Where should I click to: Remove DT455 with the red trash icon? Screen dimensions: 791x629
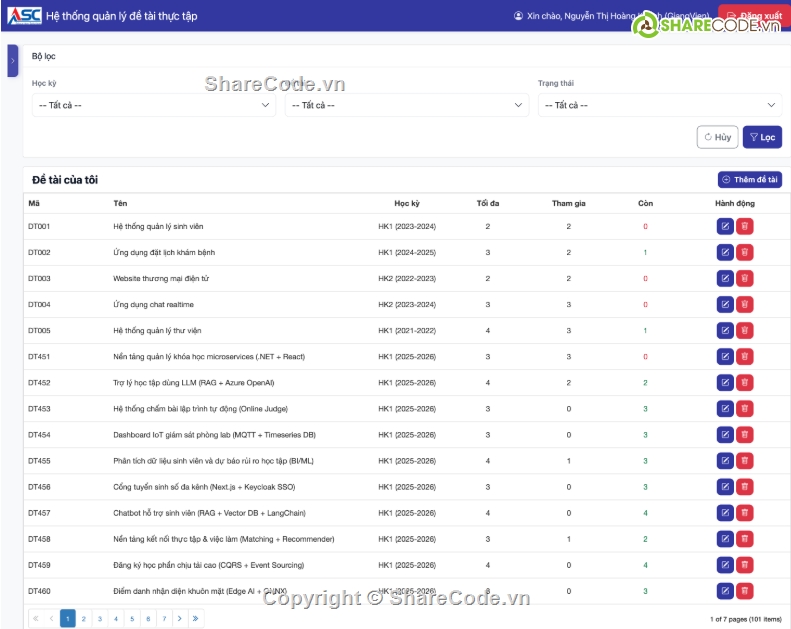[745, 461]
